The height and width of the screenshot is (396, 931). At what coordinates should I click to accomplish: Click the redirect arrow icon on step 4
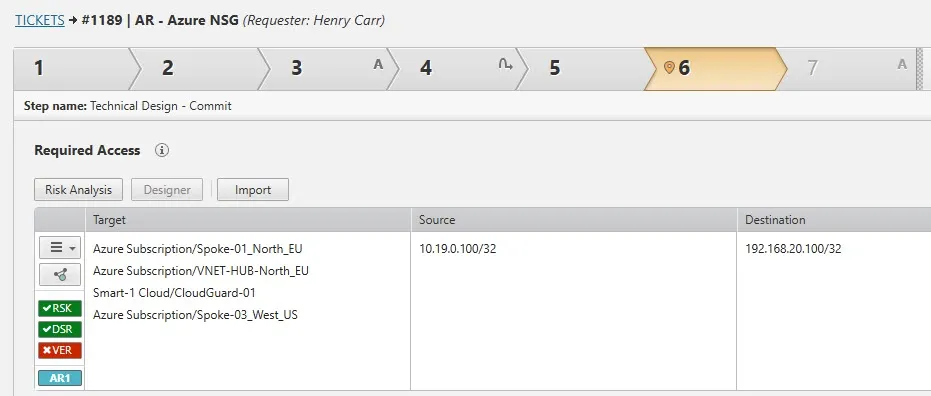[x=505, y=65]
